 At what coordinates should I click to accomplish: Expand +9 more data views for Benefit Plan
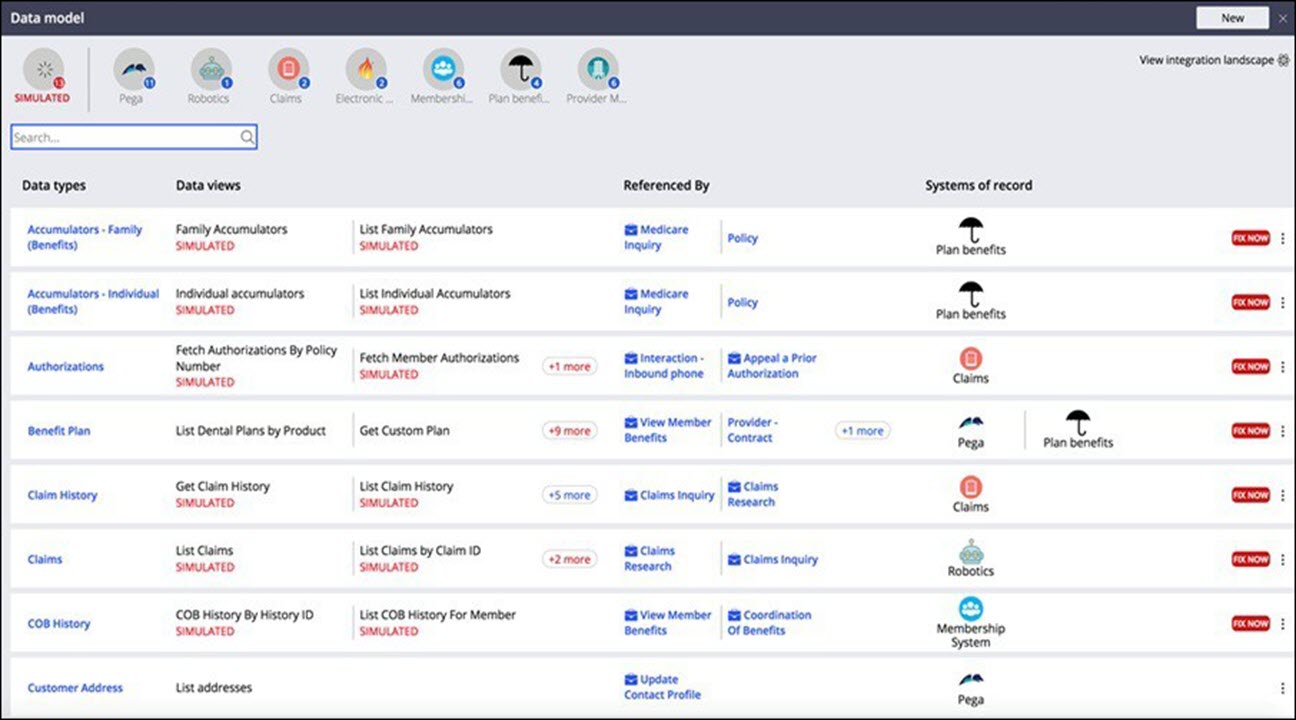569,431
